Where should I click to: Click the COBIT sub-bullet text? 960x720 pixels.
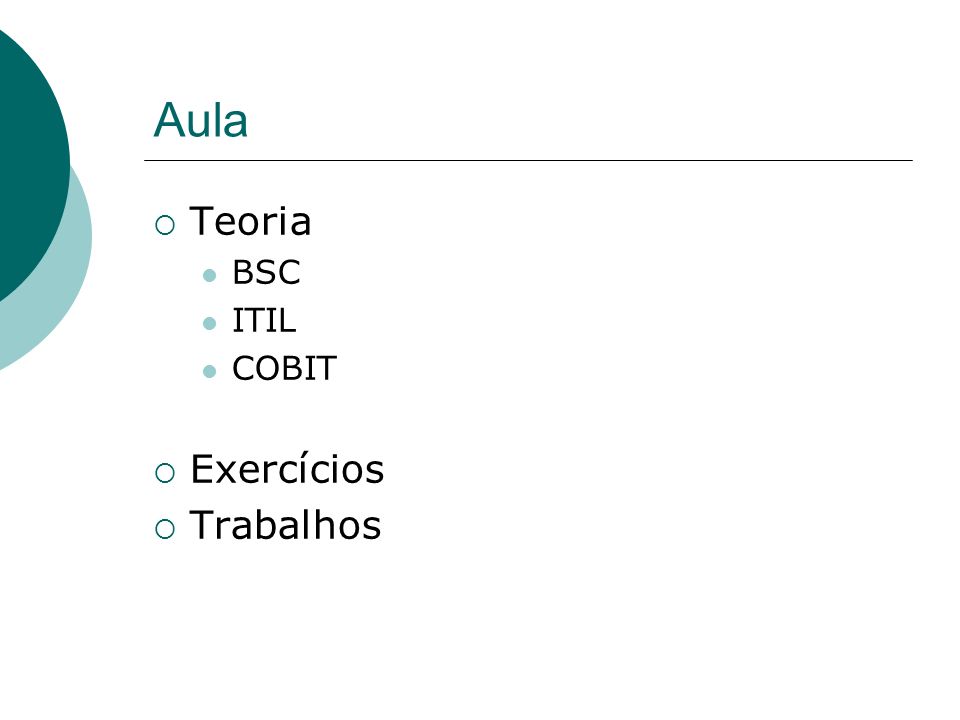coord(284,368)
